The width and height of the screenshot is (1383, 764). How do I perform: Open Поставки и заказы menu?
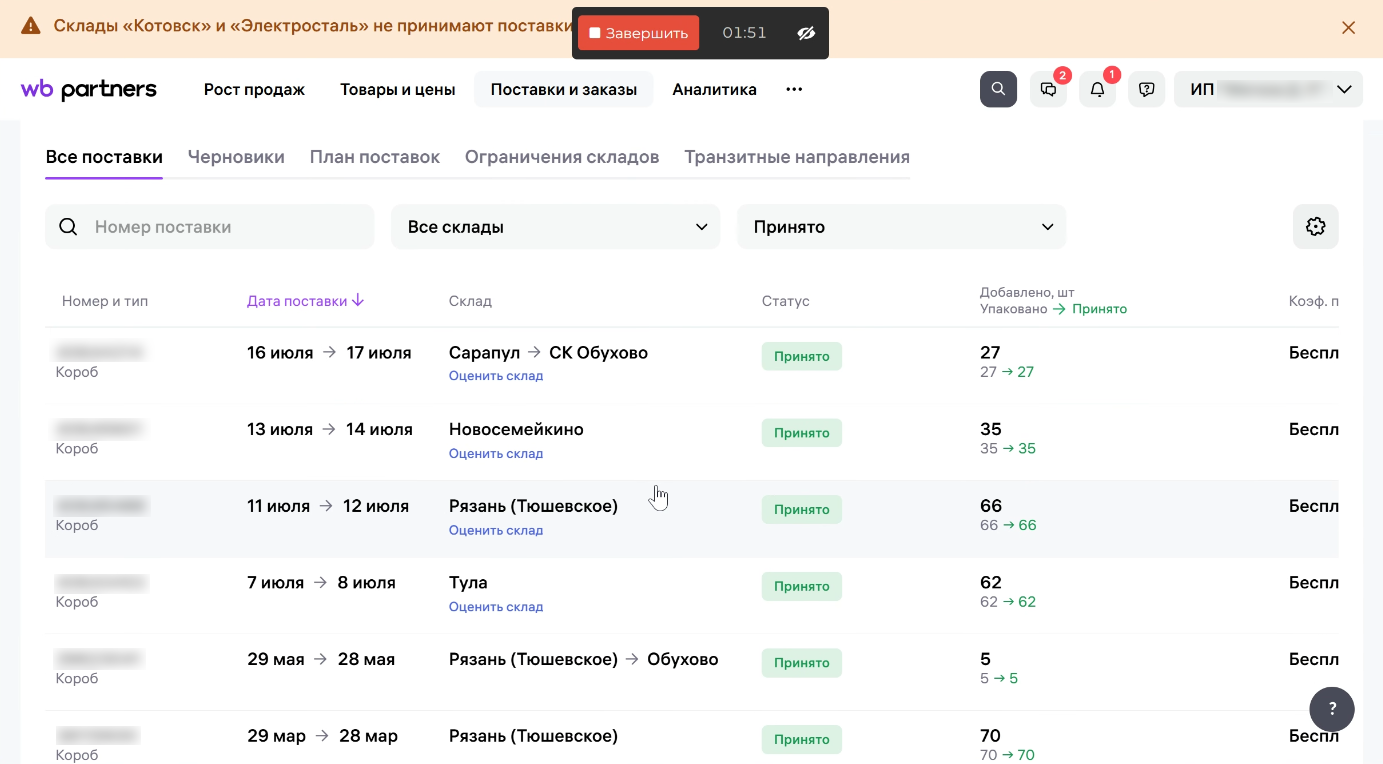(564, 89)
